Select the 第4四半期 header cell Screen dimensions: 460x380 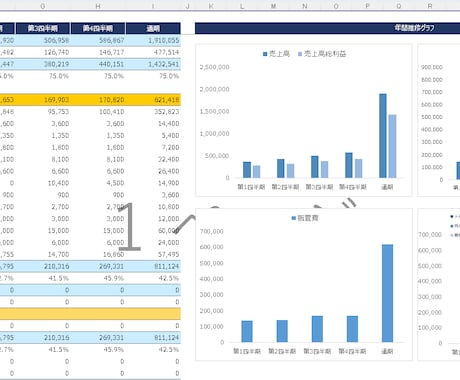pyautogui.click(x=98, y=28)
